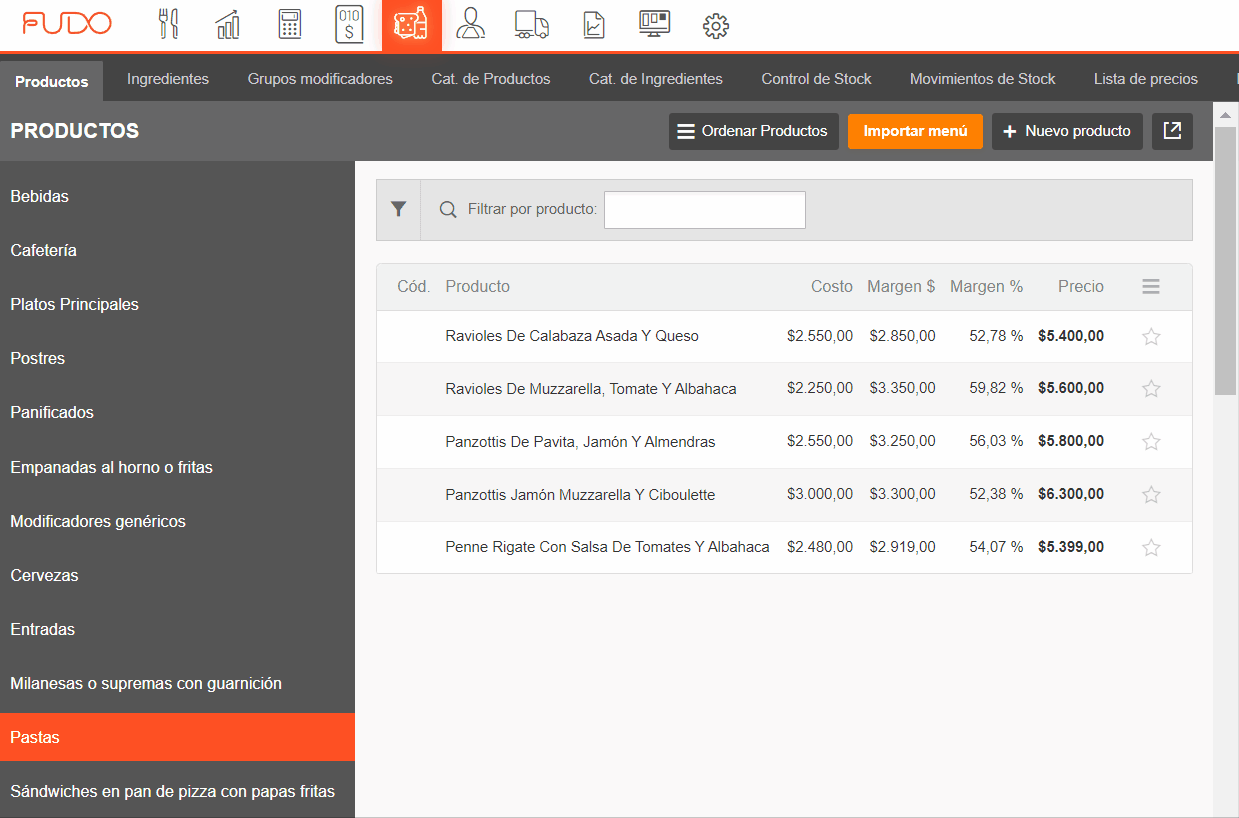The height and width of the screenshot is (818, 1239).
Task: Click the price $5.399,00
Action: click(x=1071, y=547)
